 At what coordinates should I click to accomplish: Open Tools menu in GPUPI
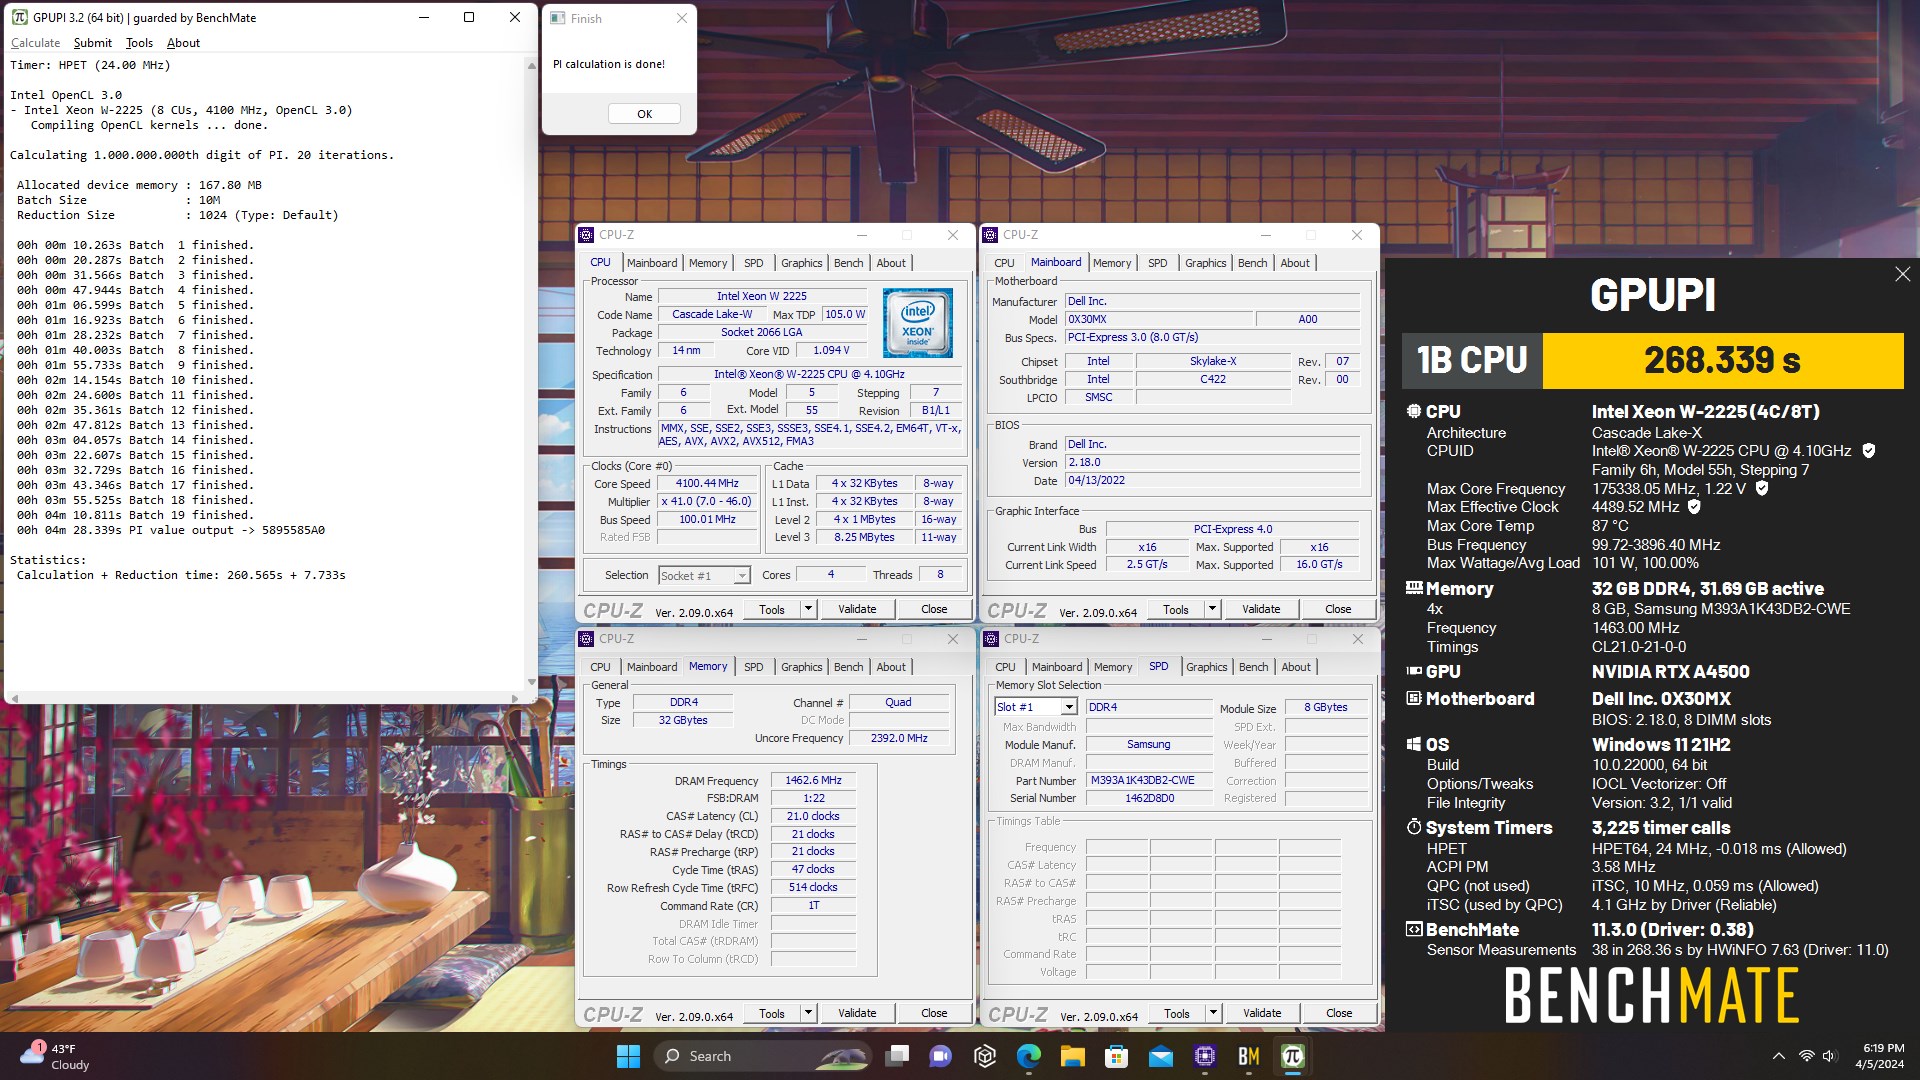click(139, 43)
